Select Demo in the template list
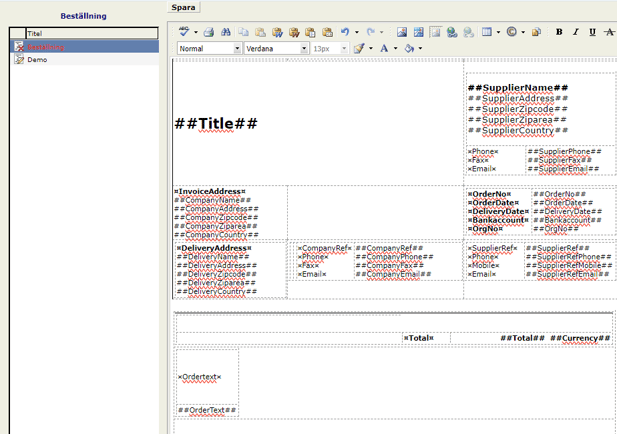 37,60
